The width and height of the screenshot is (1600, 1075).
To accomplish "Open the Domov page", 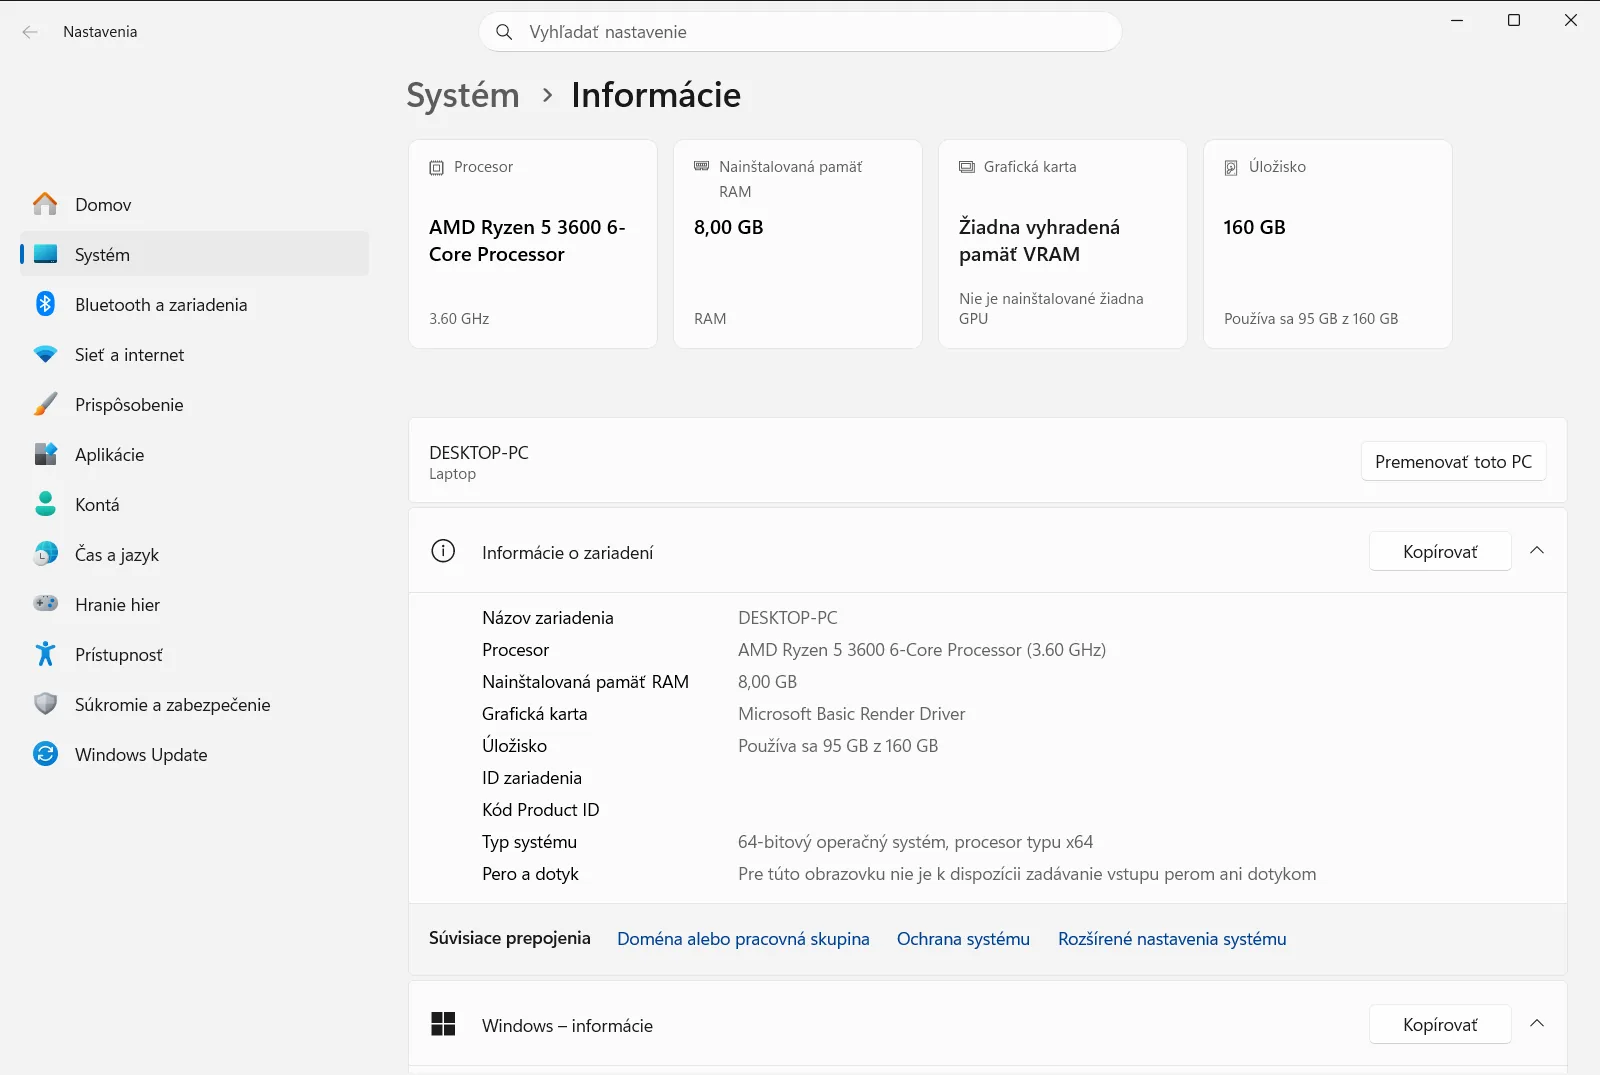I will [194, 204].
